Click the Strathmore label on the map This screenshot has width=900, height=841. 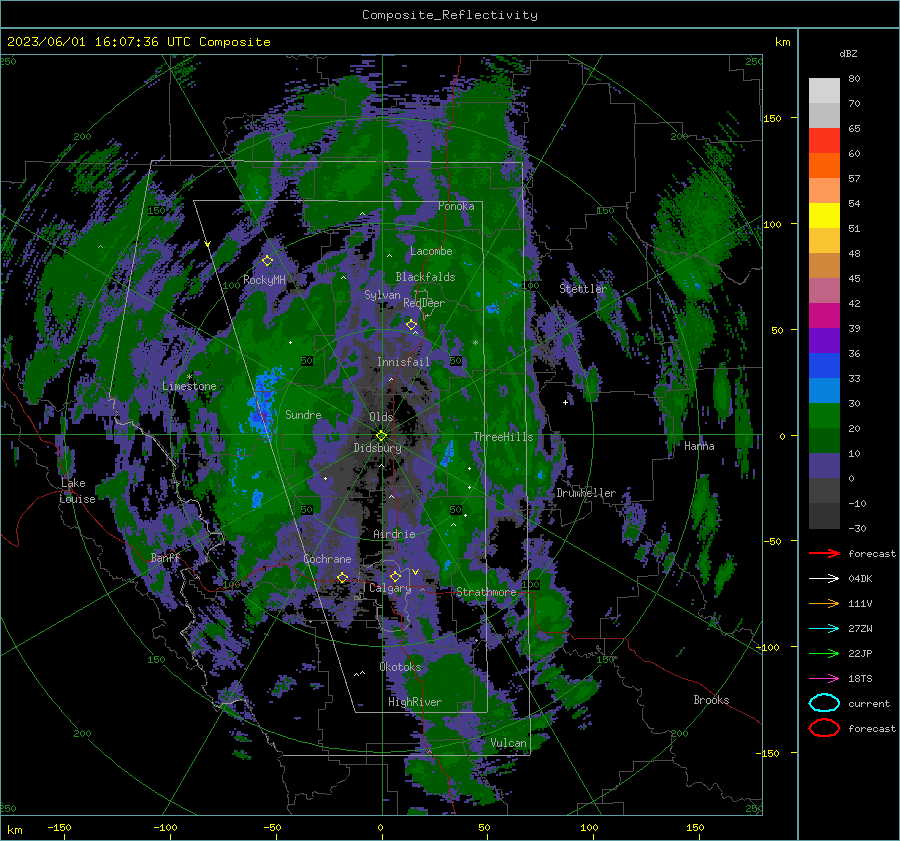(486, 592)
